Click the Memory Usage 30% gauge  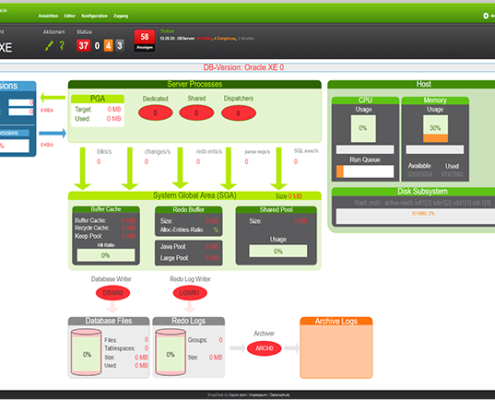tap(435, 128)
